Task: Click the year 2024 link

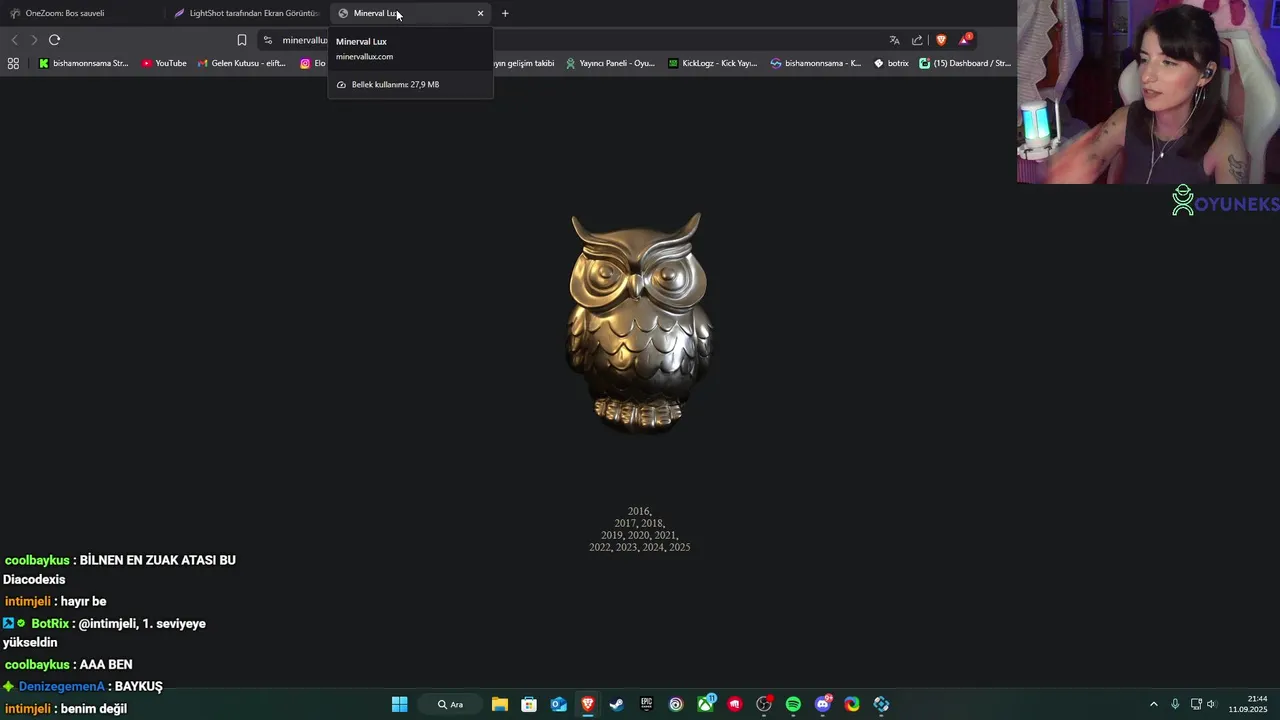Action: 653,547
